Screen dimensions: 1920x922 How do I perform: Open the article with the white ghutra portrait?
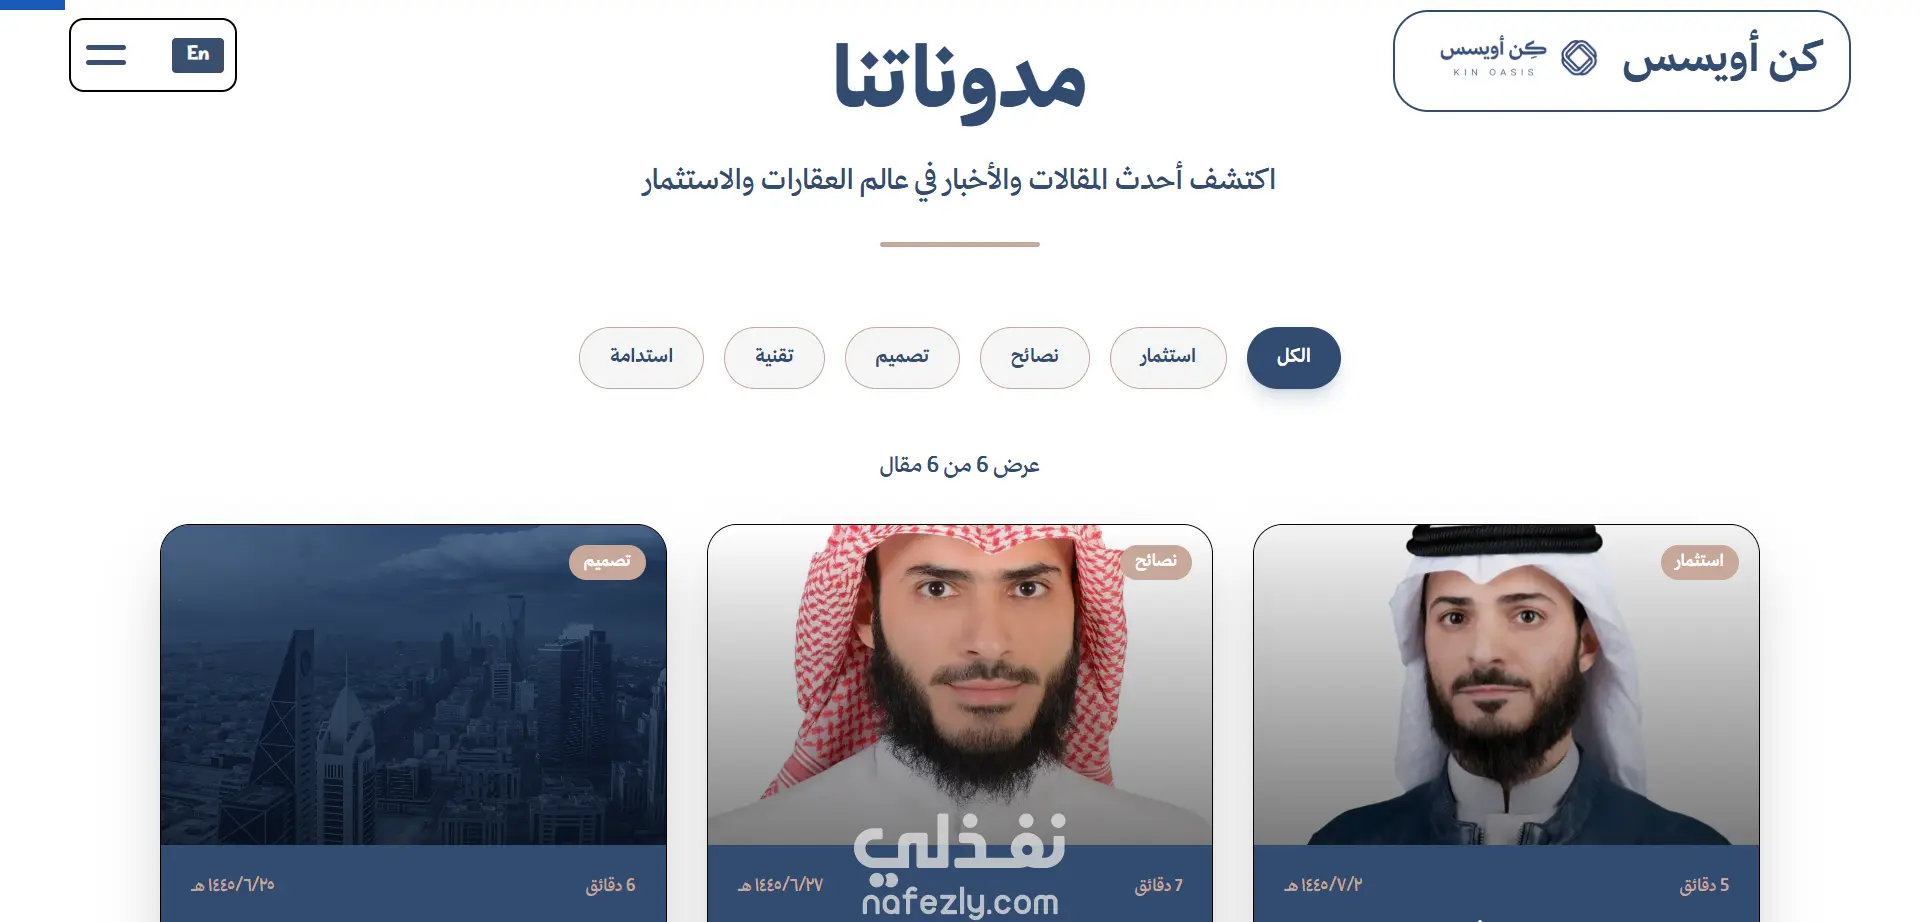point(1506,685)
